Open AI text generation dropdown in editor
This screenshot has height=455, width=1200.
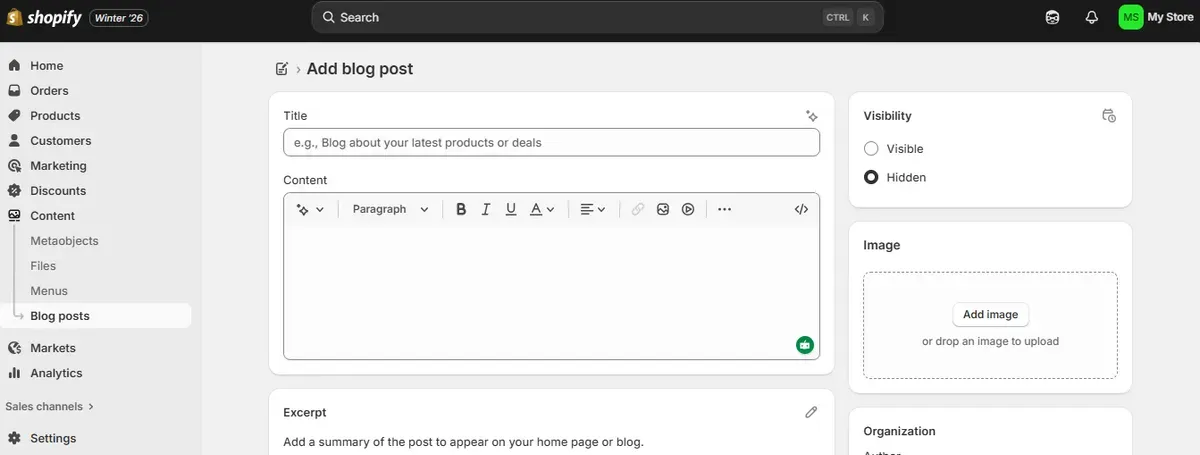pos(310,209)
